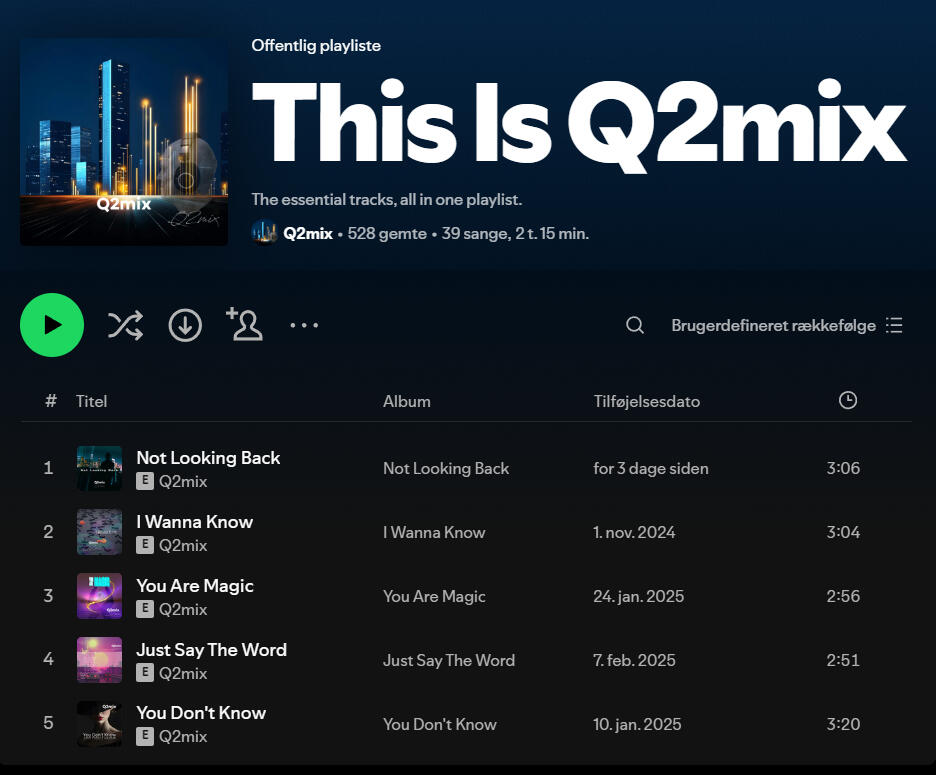936x775 pixels.
Task: Click the You Are Magic cover thumbnail
Action: [99, 596]
